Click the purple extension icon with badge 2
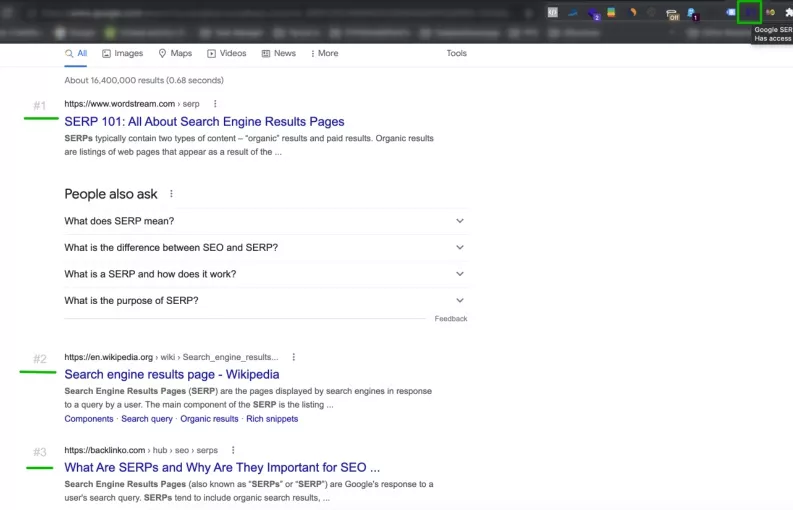 pos(593,13)
